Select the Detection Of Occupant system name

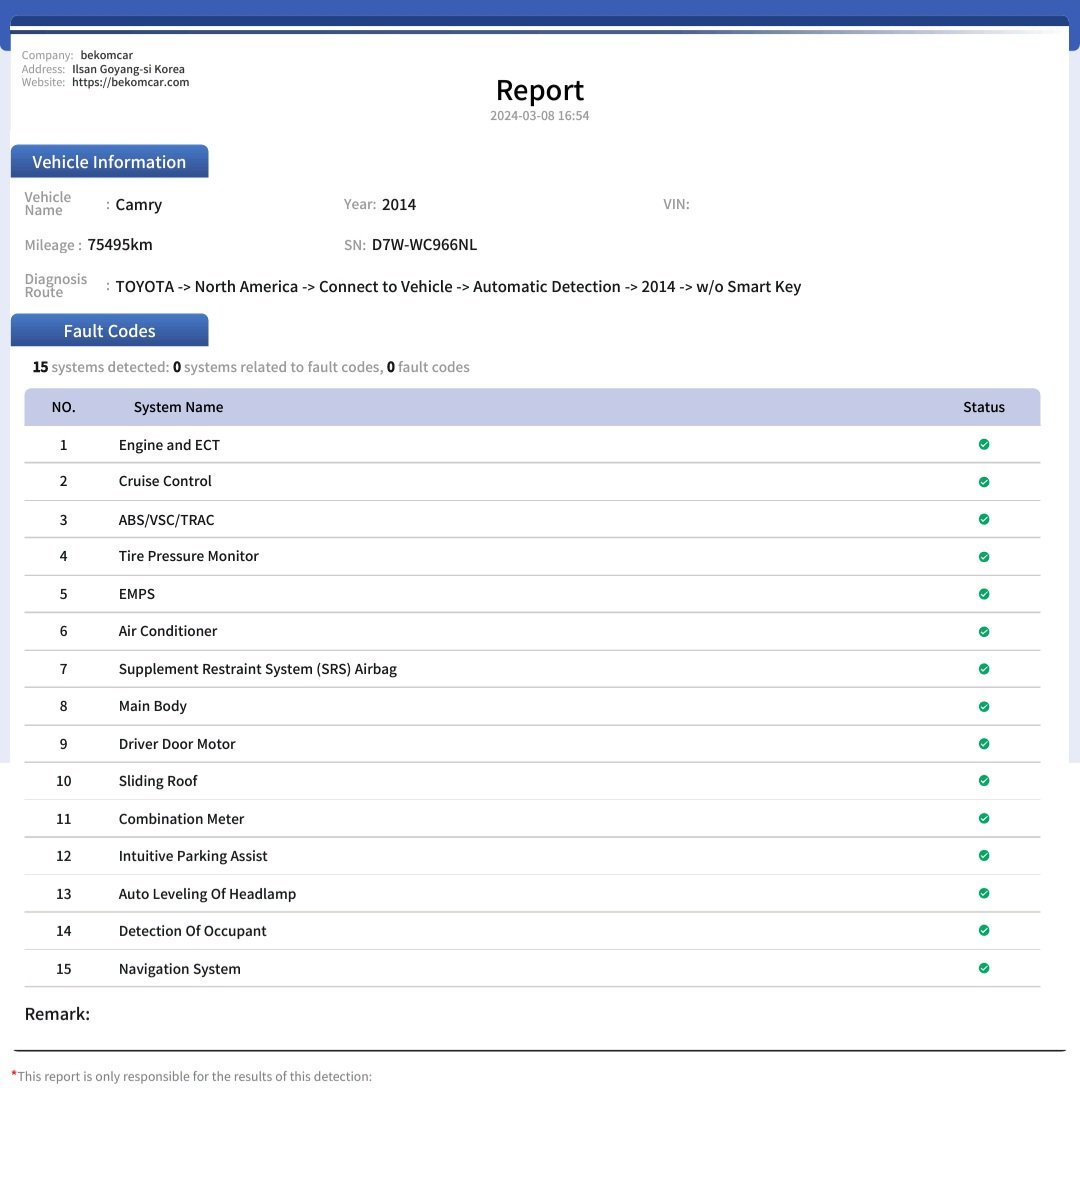(x=193, y=931)
